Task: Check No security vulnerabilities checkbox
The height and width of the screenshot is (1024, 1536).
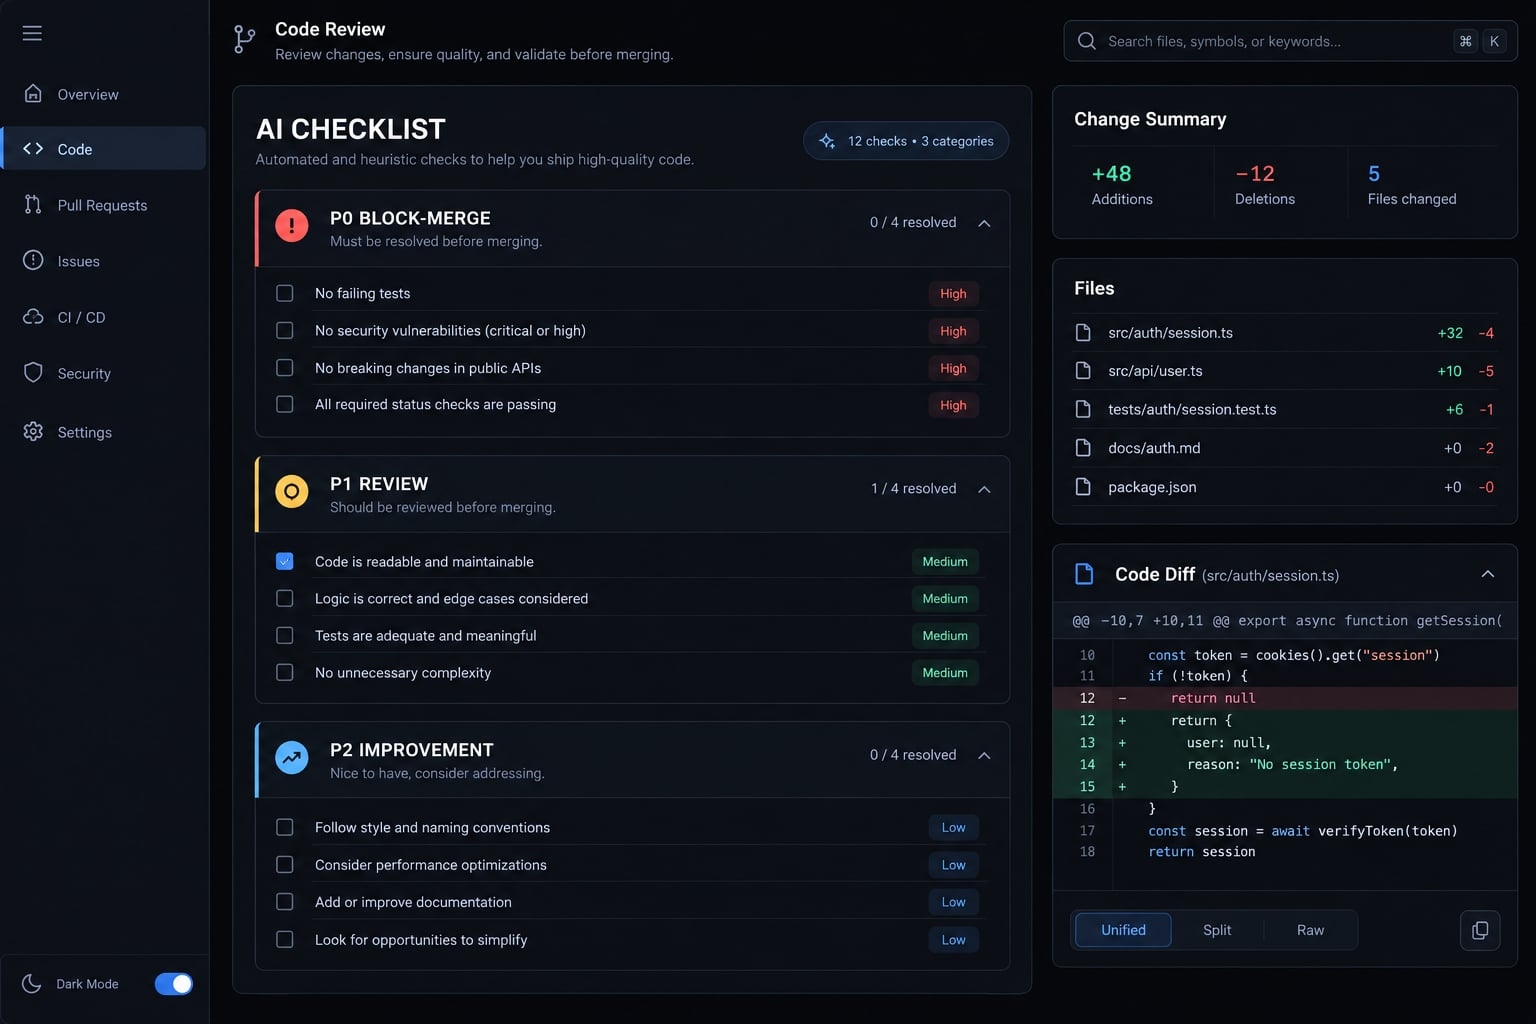Action: click(285, 330)
